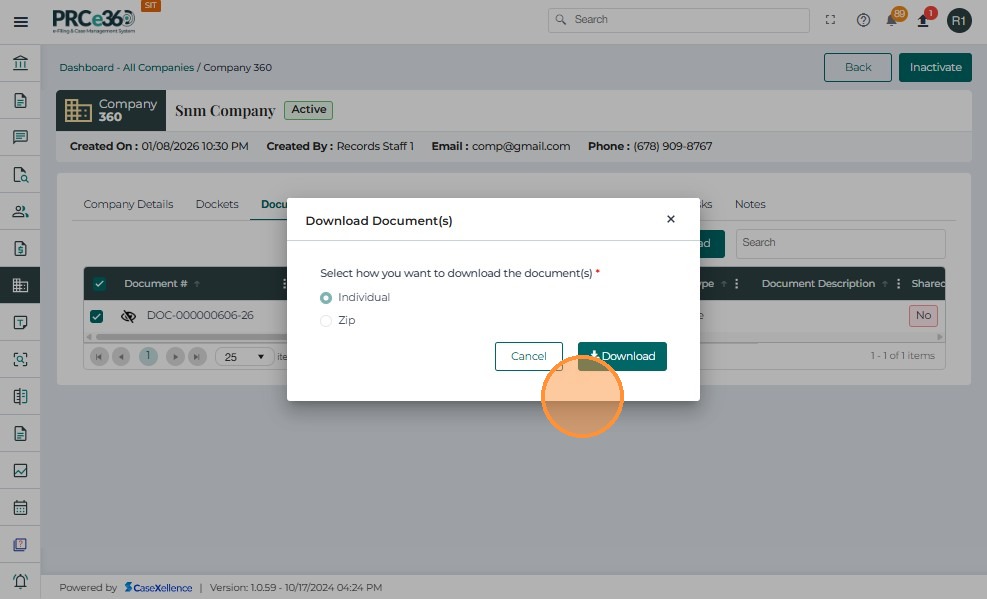987x599 pixels.
Task: Open the companies building sidebar icon
Action: [x=20, y=285]
